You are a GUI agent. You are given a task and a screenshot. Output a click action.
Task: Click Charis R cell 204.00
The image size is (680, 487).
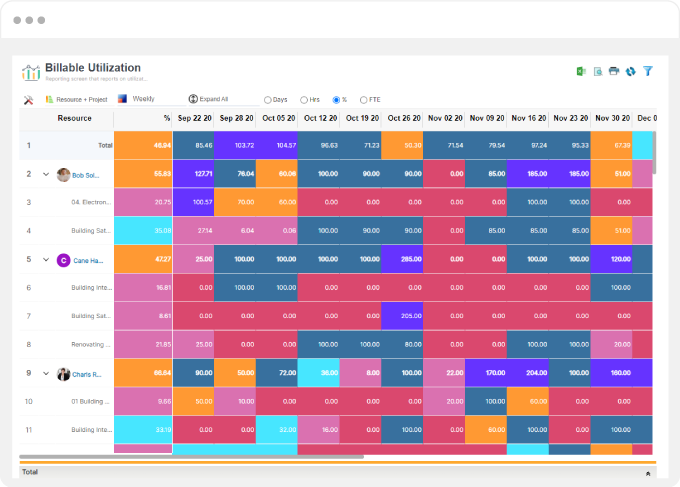pyautogui.click(x=528, y=373)
